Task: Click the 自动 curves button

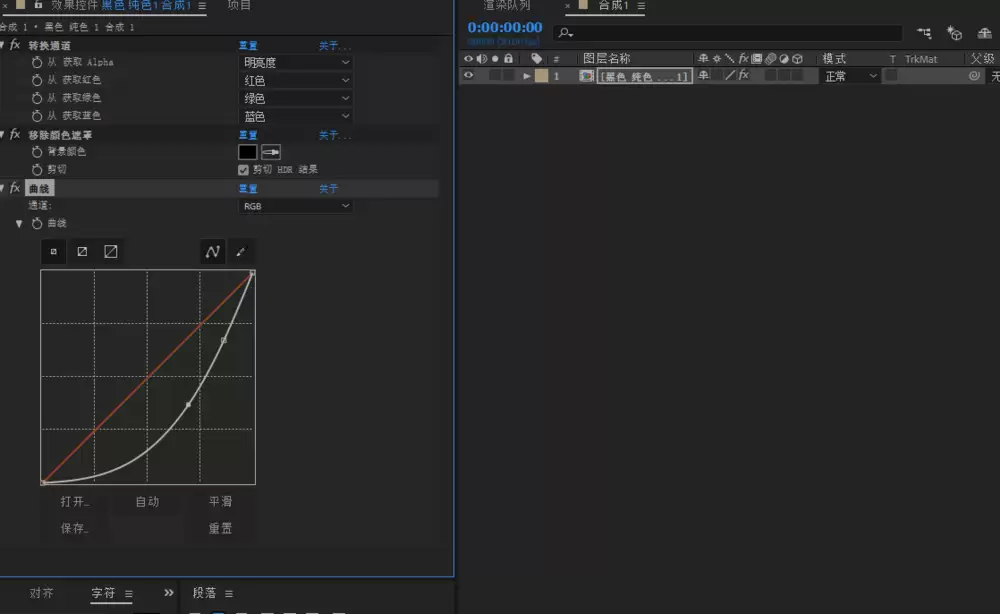Action: [x=147, y=502]
